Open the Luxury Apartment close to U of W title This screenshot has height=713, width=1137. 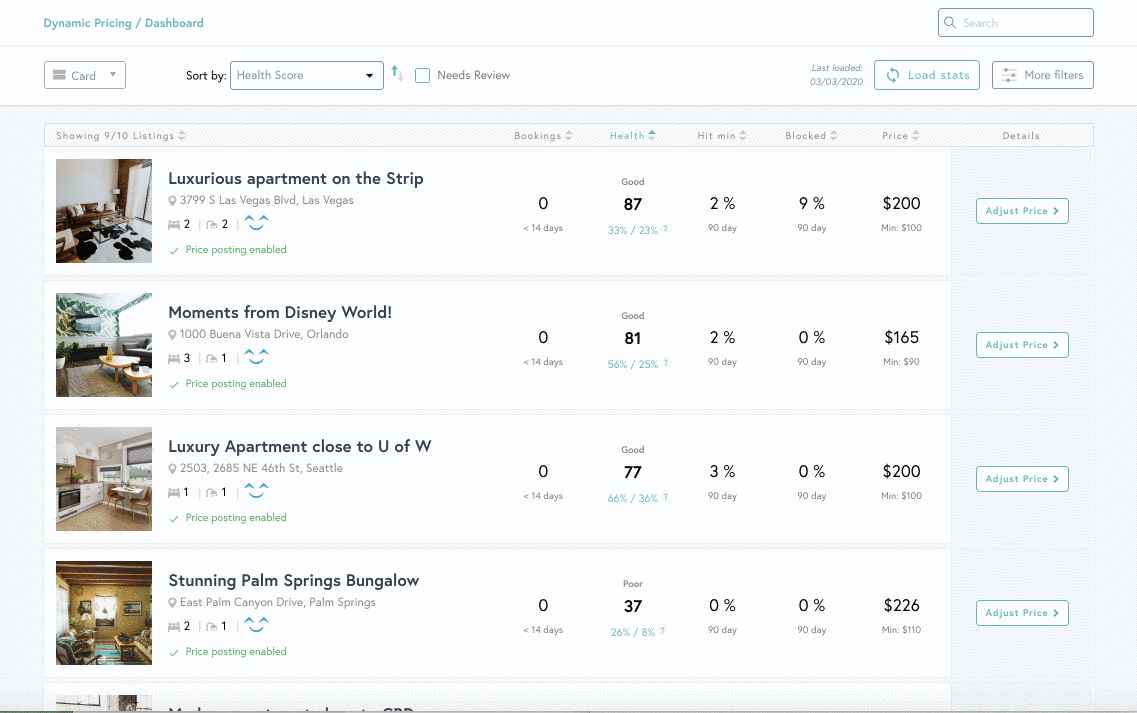click(x=299, y=447)
